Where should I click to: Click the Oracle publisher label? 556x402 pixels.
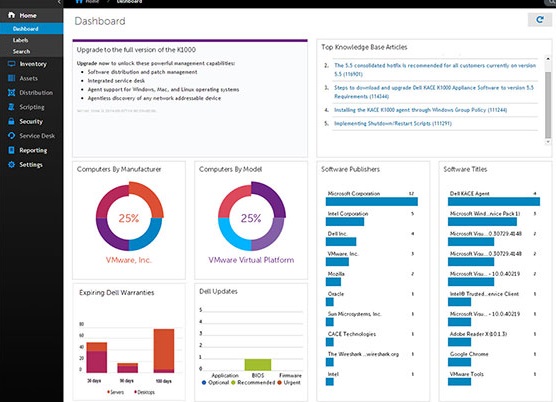tap(336, 294)
